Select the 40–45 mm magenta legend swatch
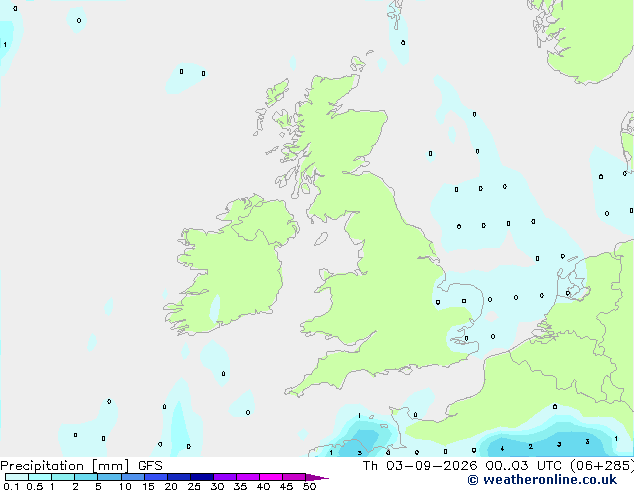 click(x=271, y=477)
